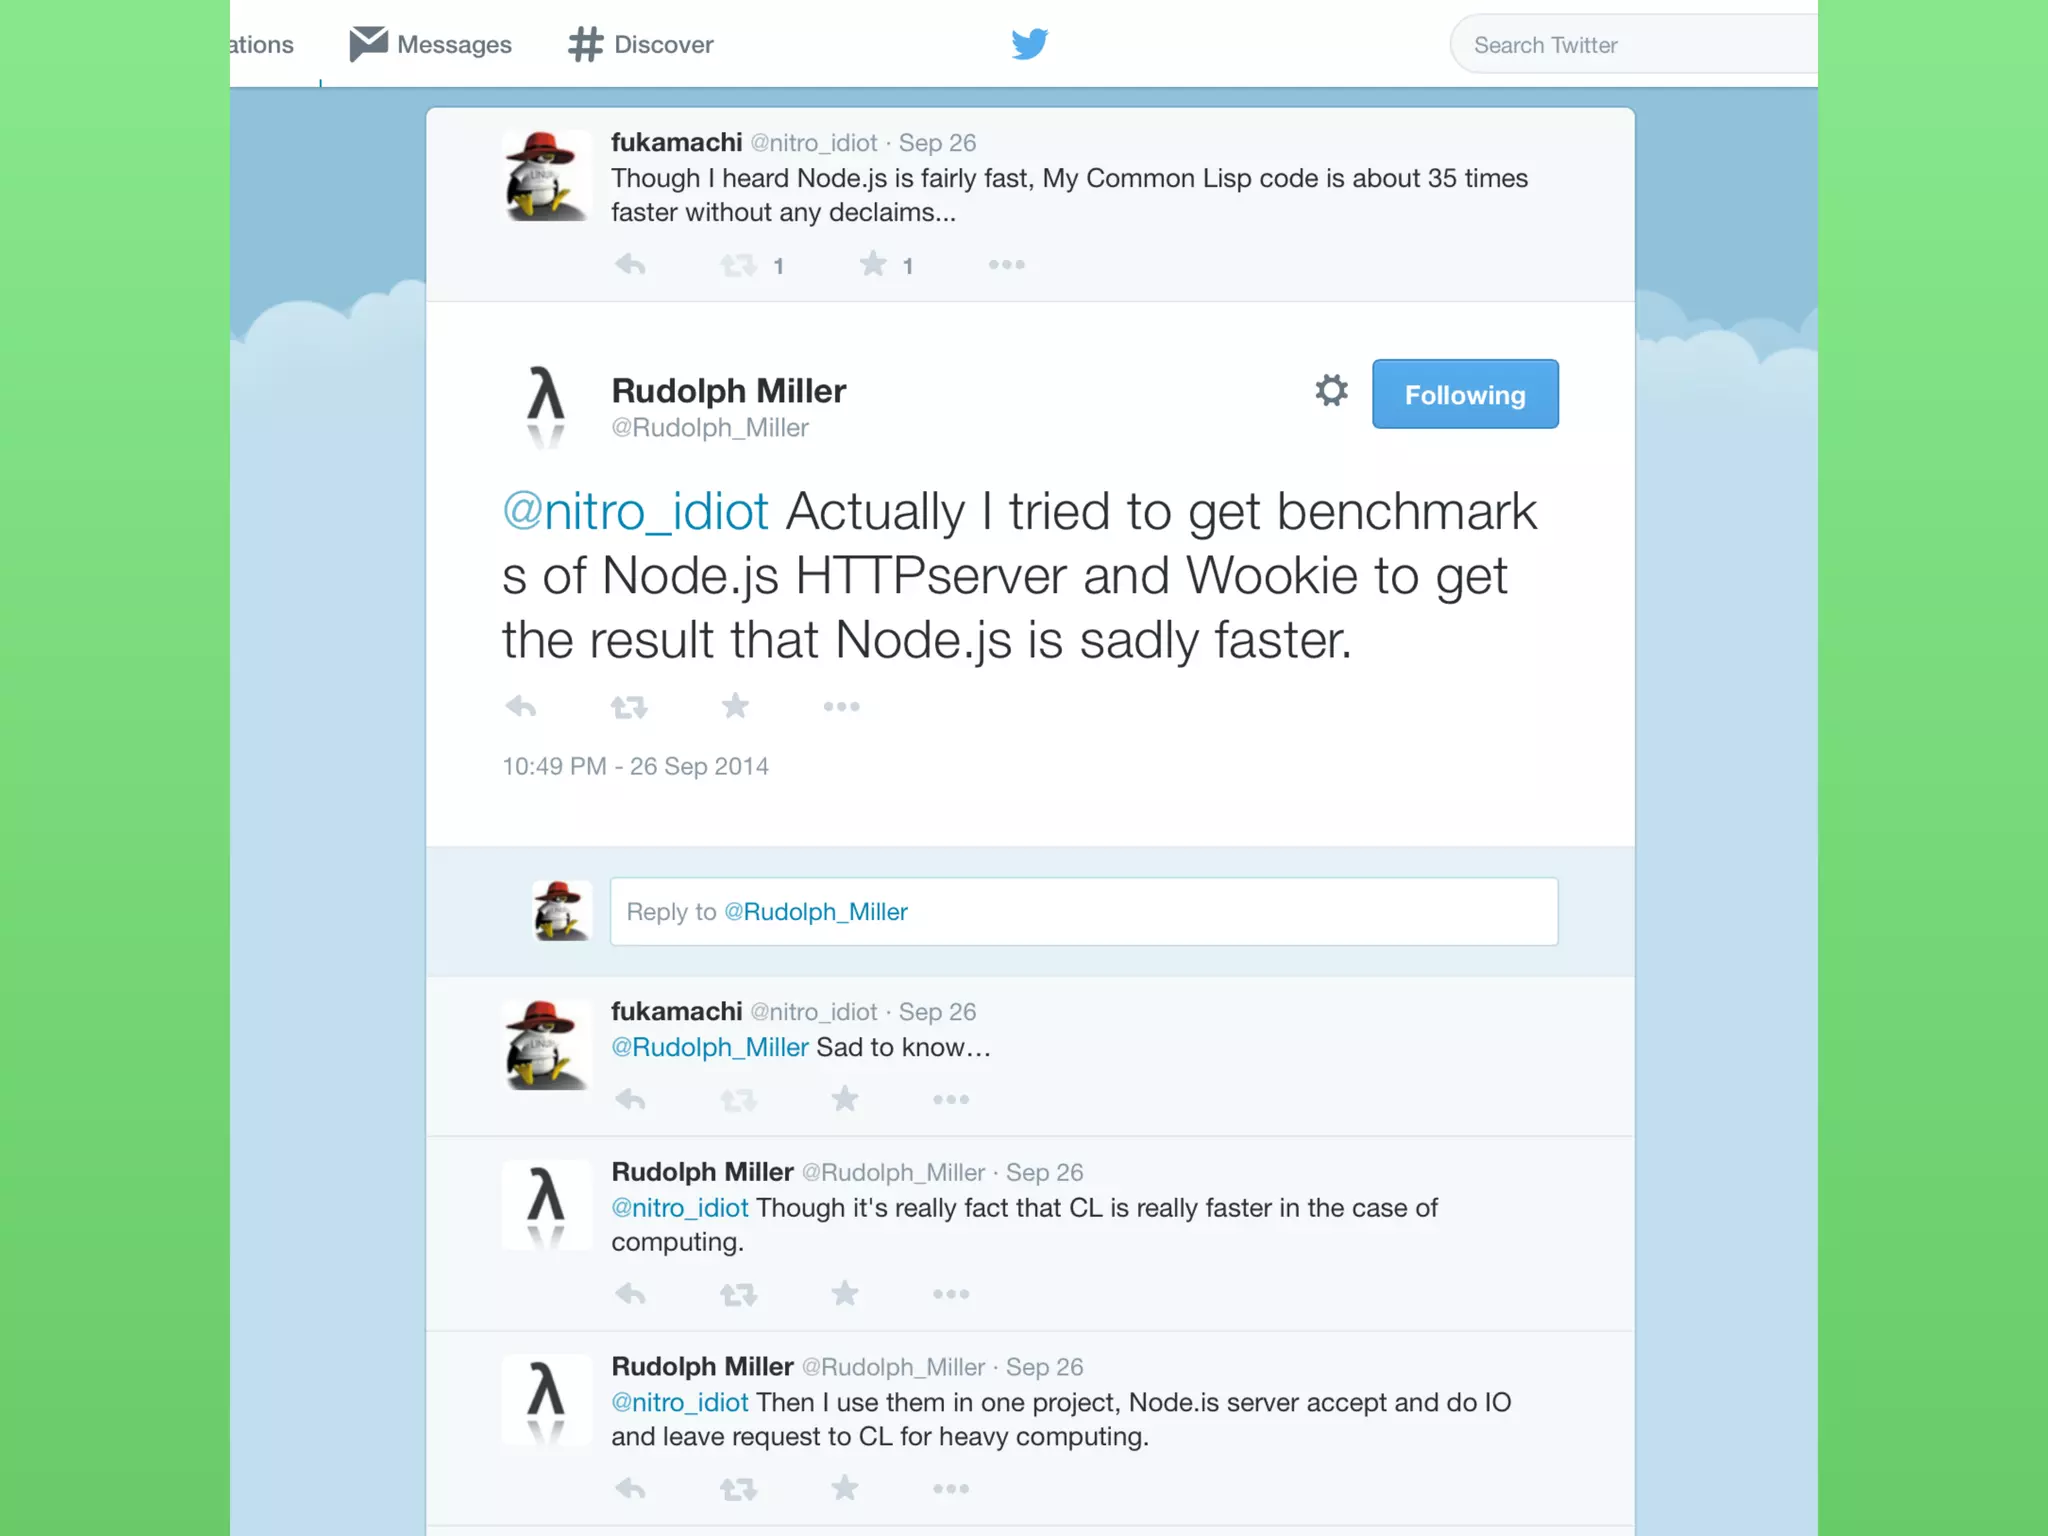
Task: Toggle the Following button
Action: pyautogui.click(x=1464, y=394)
